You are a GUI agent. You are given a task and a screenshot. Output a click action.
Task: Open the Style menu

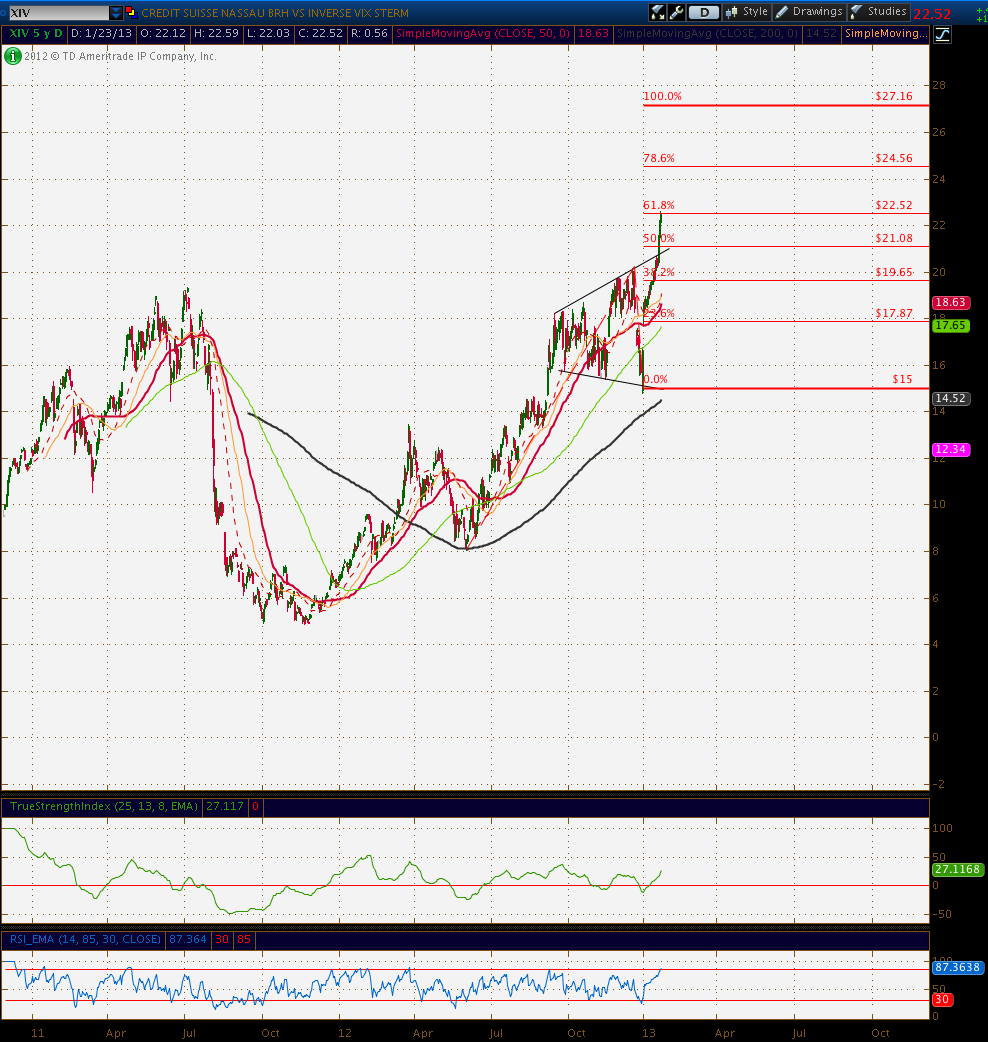(x=747, y=12)
